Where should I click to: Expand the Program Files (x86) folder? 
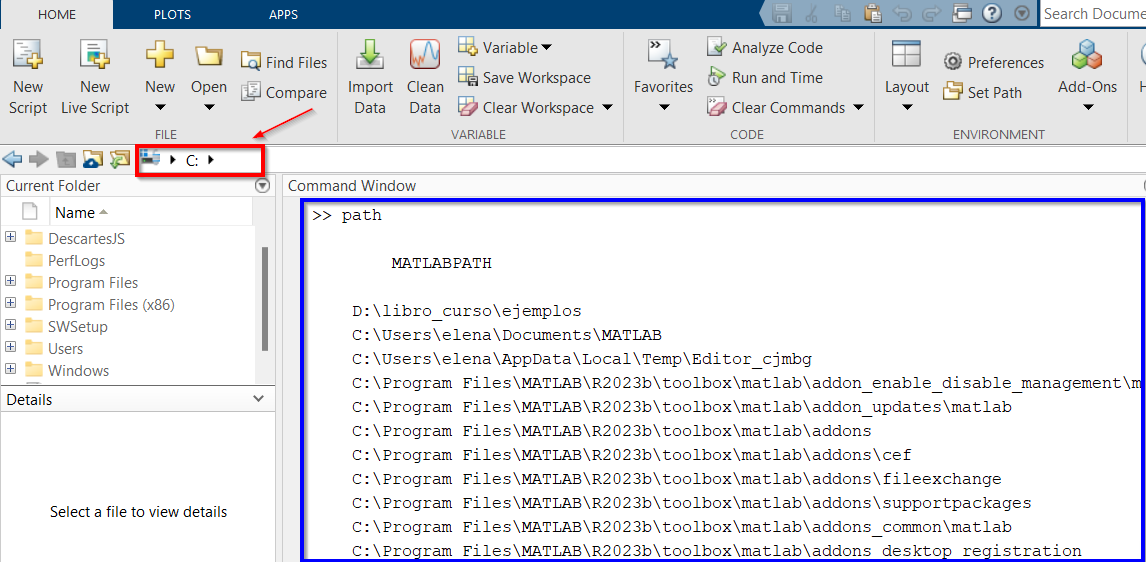[10, 303]
